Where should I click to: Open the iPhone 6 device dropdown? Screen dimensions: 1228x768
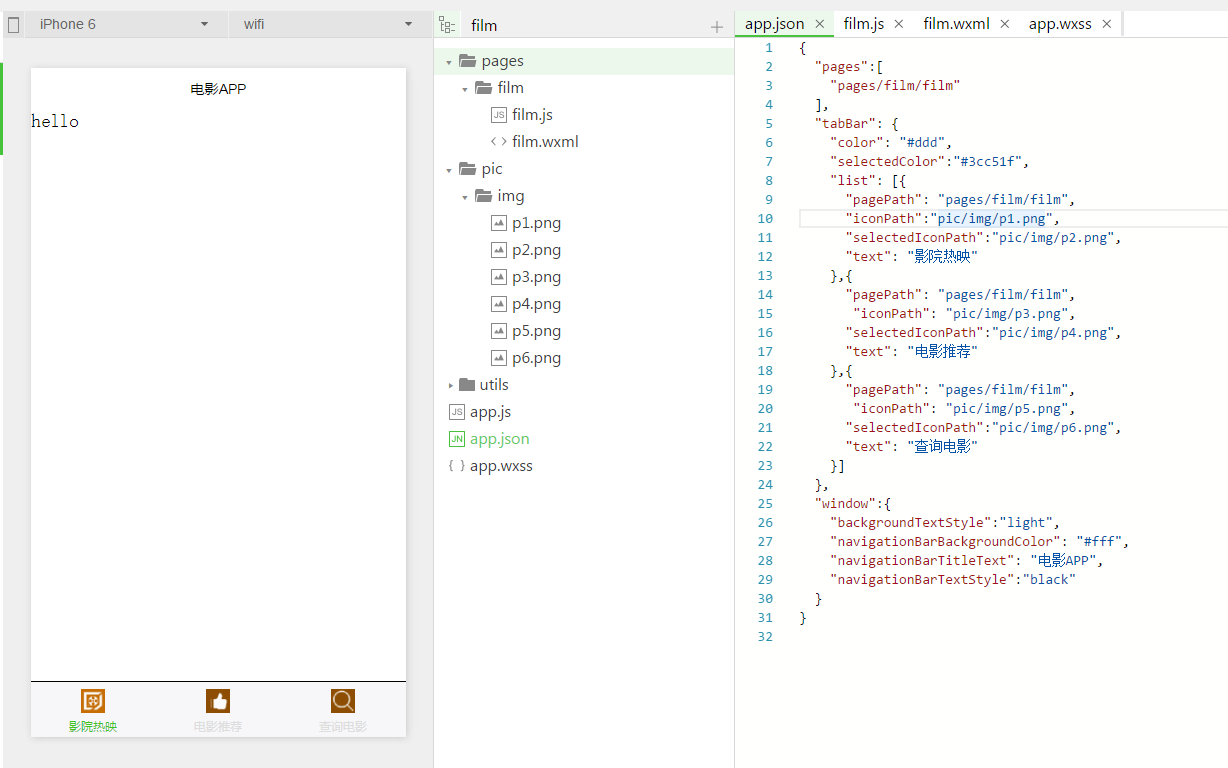(x=125, y=24)
